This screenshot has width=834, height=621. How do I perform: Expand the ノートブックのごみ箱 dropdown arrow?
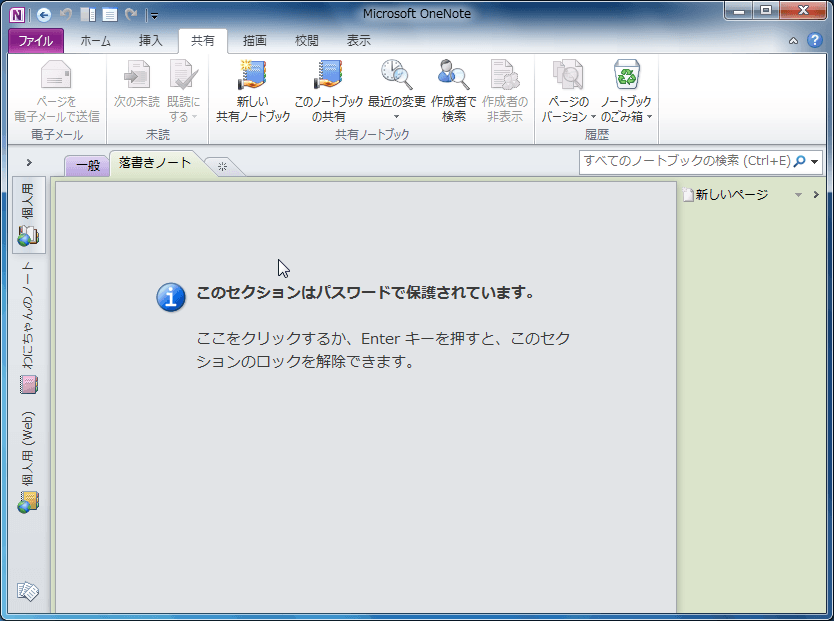(x=649, y=116)
